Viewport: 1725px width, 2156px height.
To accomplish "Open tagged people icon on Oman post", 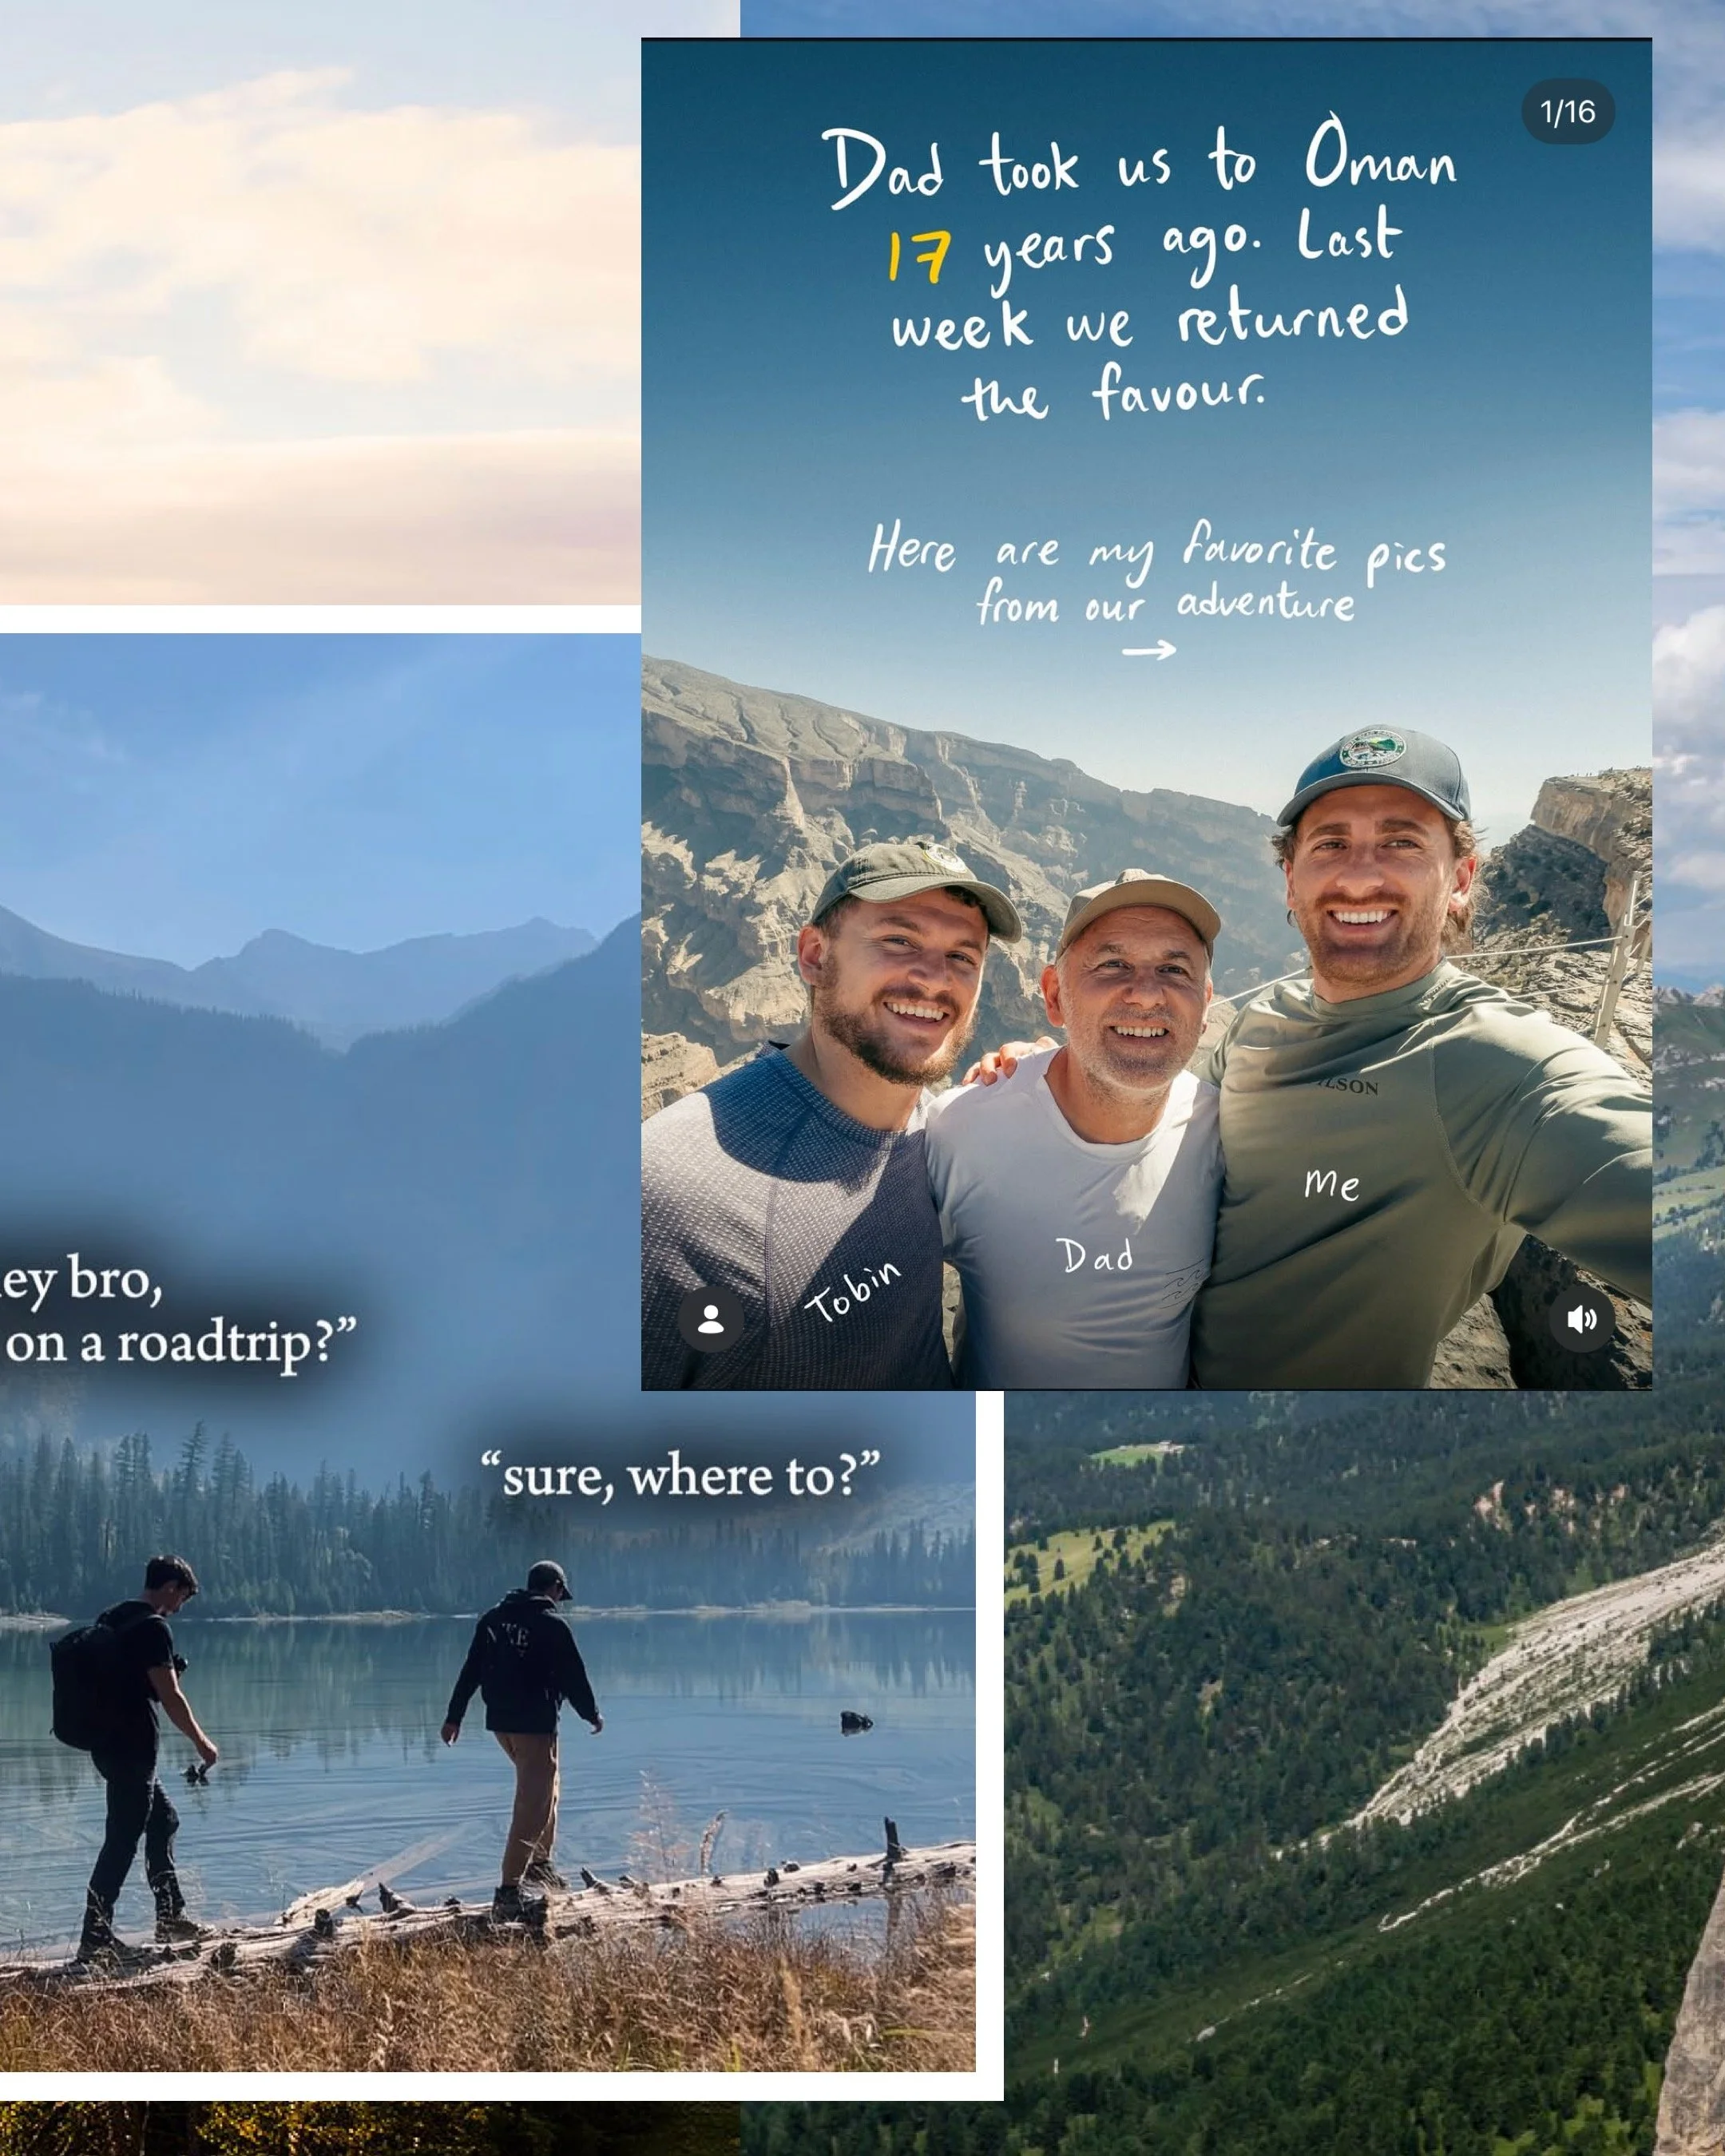I will [710, 1319].
